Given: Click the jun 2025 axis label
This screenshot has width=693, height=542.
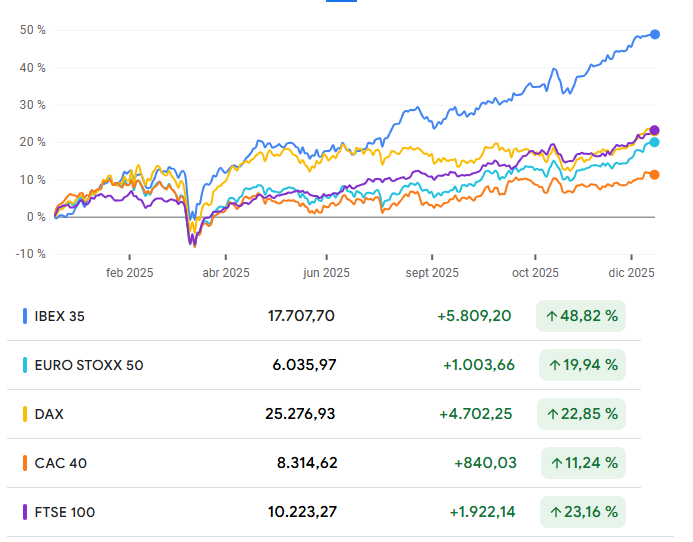Looking at the screenshot, I should pyautogui.click(x=327, y=271).
